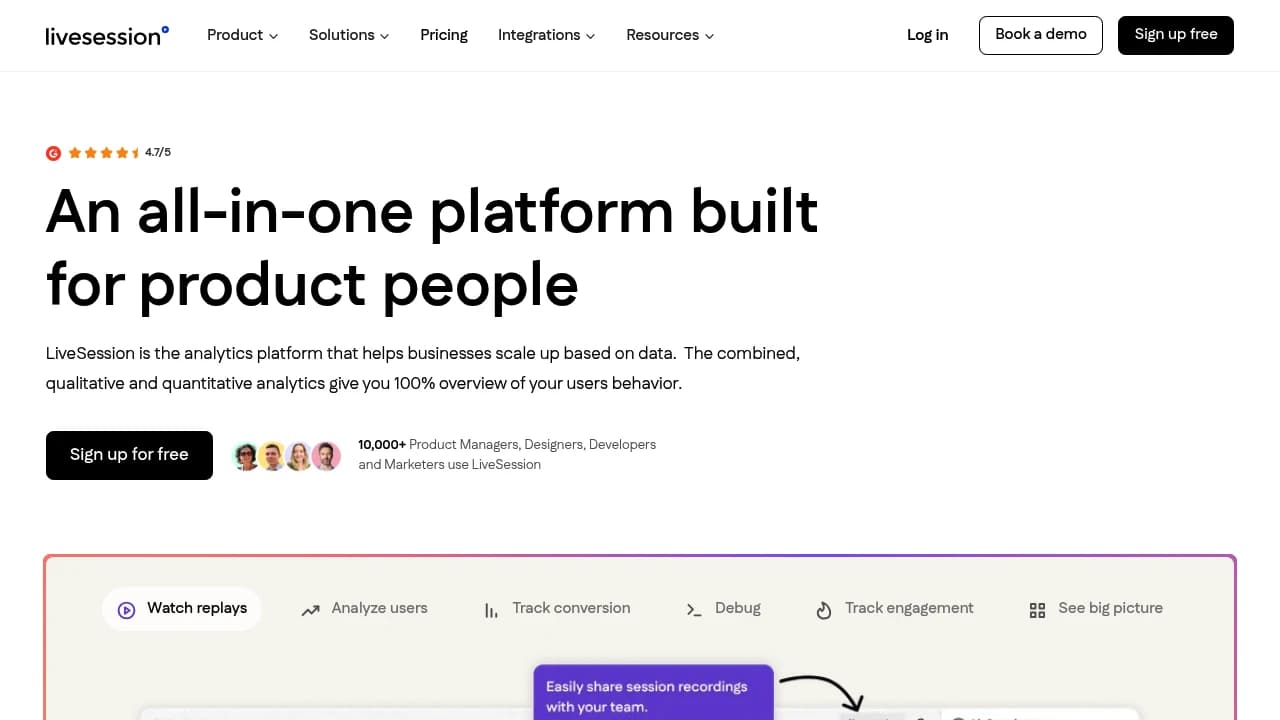The image size is (1280, 720).
Task: Expand the Product dropdown menu
Action: click(x=243, y=35)
